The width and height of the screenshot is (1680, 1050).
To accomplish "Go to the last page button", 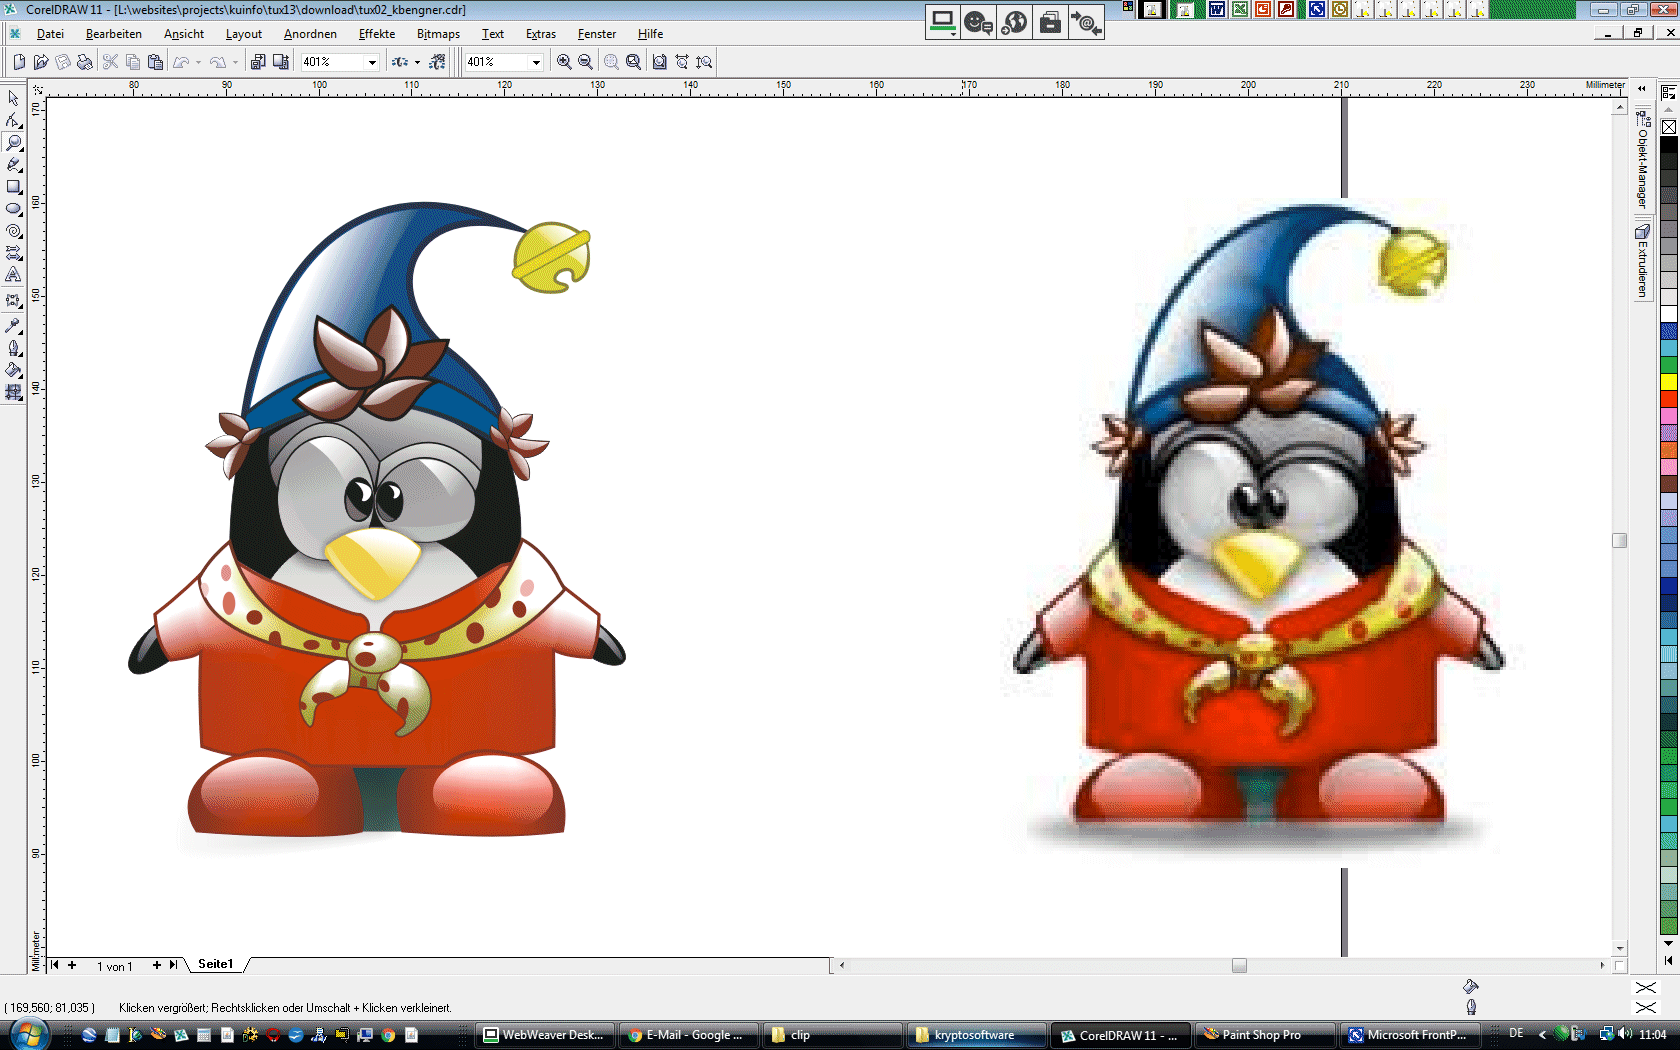I will click(x=173, y=965).
